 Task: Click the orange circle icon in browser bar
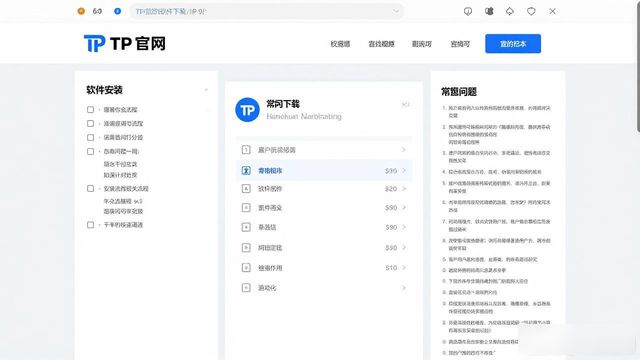[81, 11]
